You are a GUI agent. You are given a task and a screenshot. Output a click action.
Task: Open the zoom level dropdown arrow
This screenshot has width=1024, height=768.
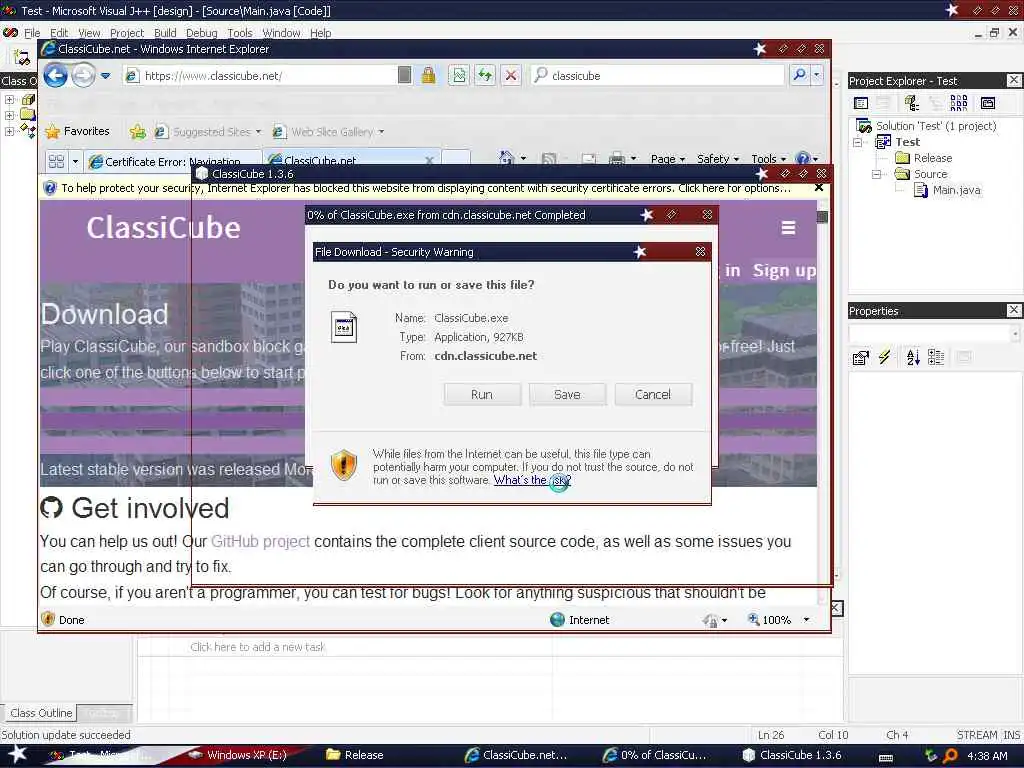[807, 620]
